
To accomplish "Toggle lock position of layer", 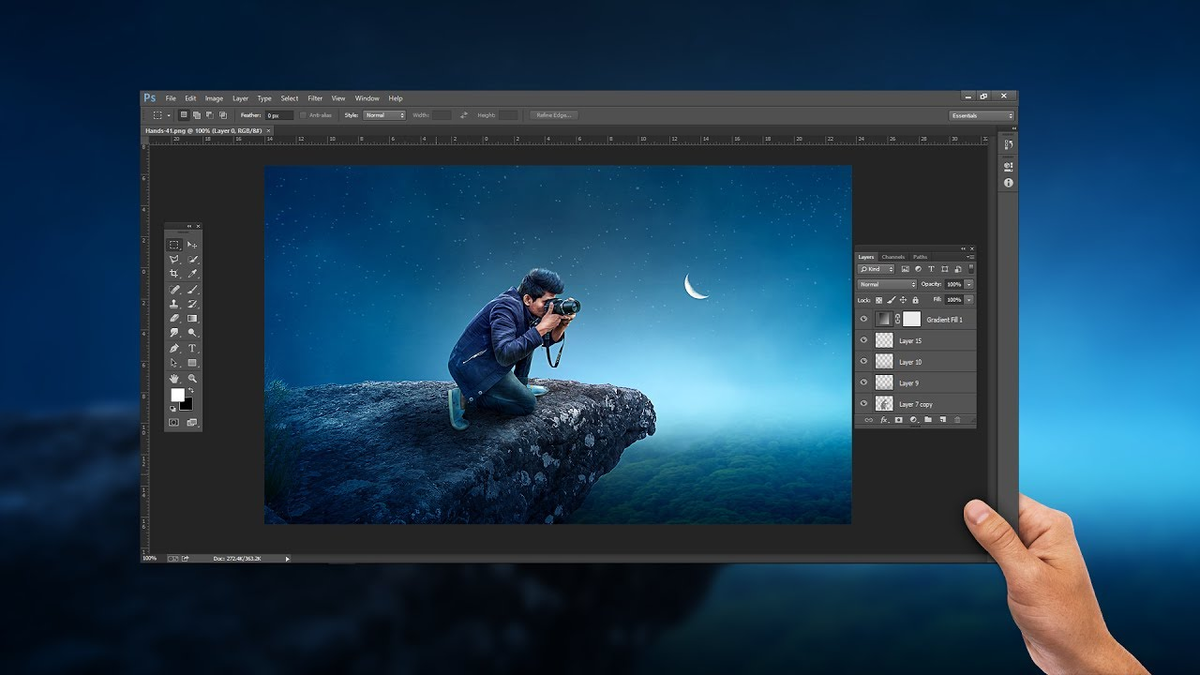I will pyautogui.click(x=903, y=300).
